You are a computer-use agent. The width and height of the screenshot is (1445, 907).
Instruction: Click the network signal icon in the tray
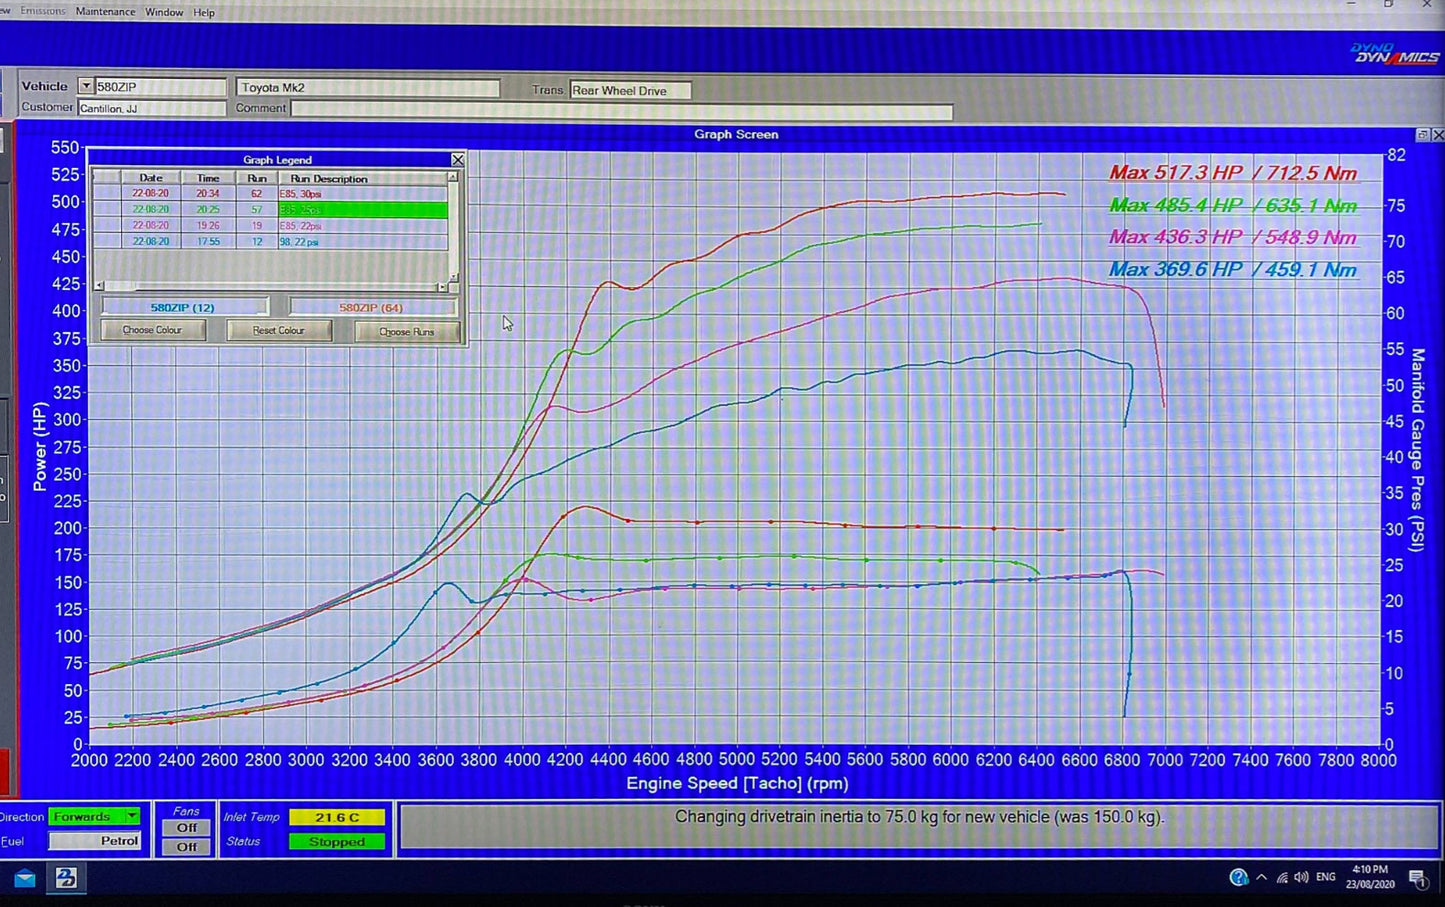tap(1283, 876)
